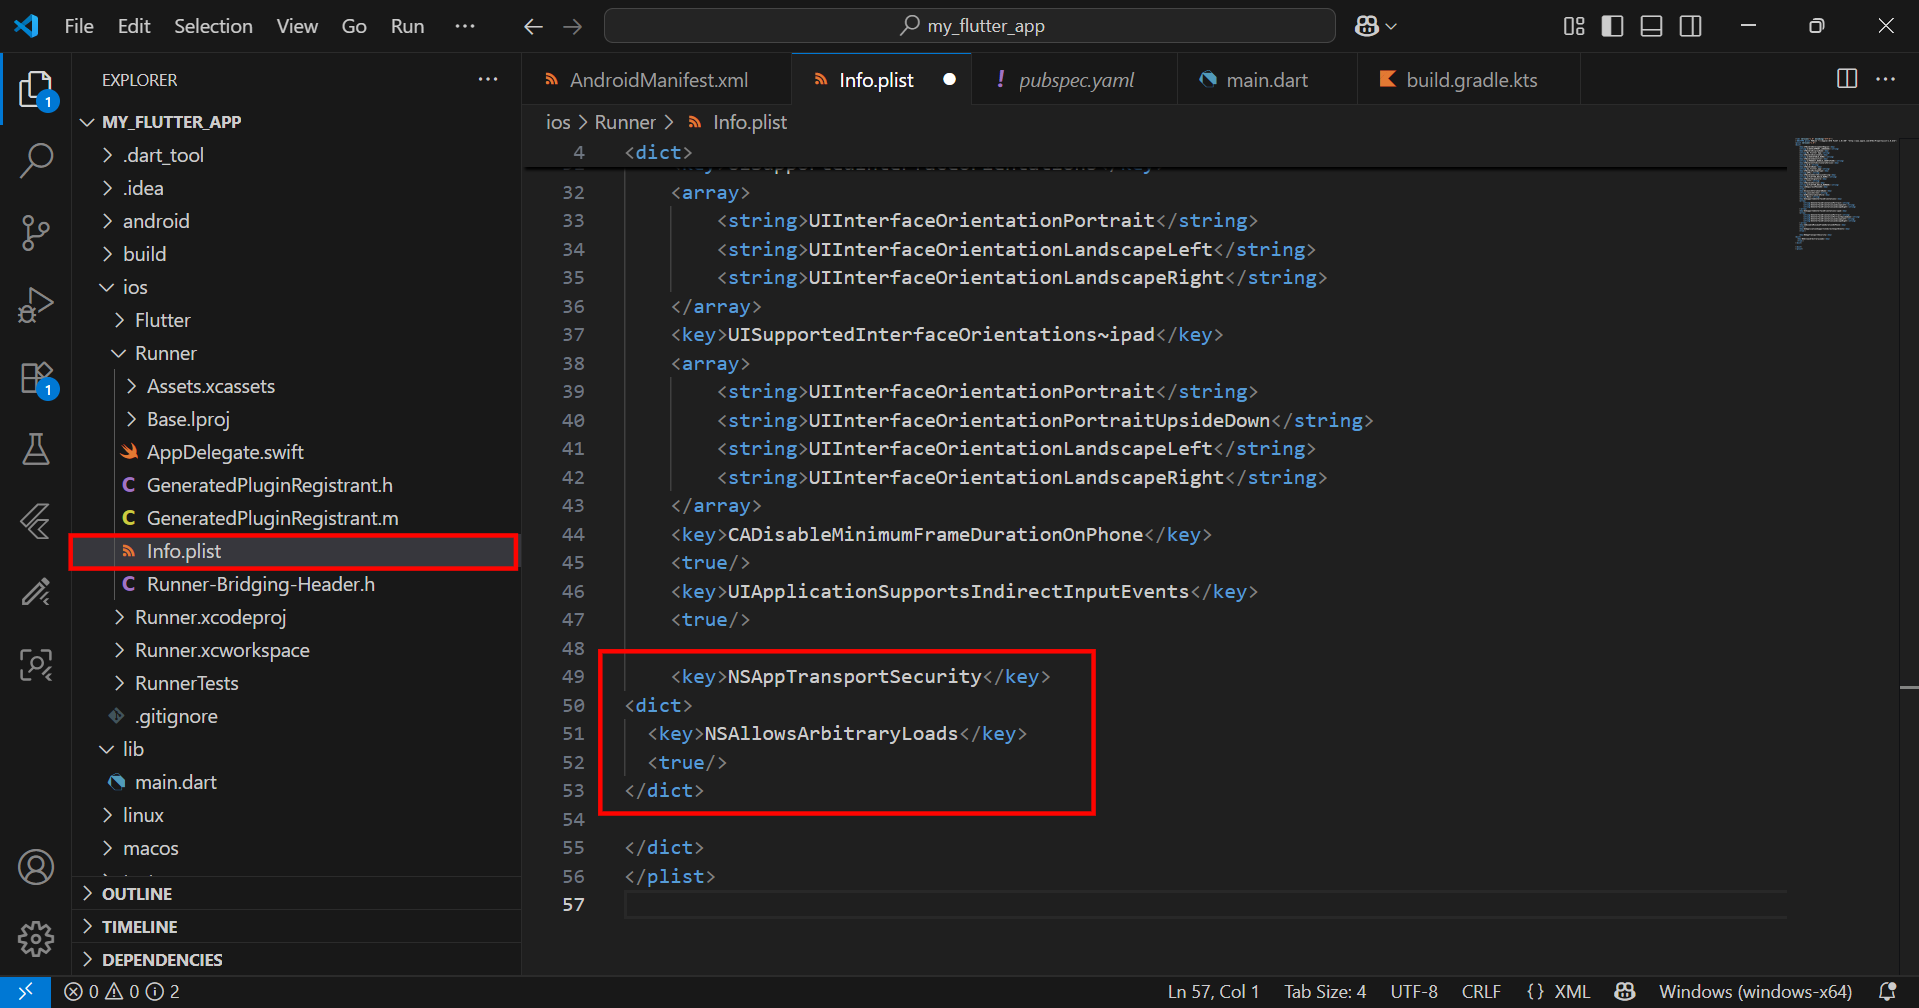Viewport: 1919px width, 1008px height.
Task: Open problems errors and warnings indicator
Action: tap(122, 992)
